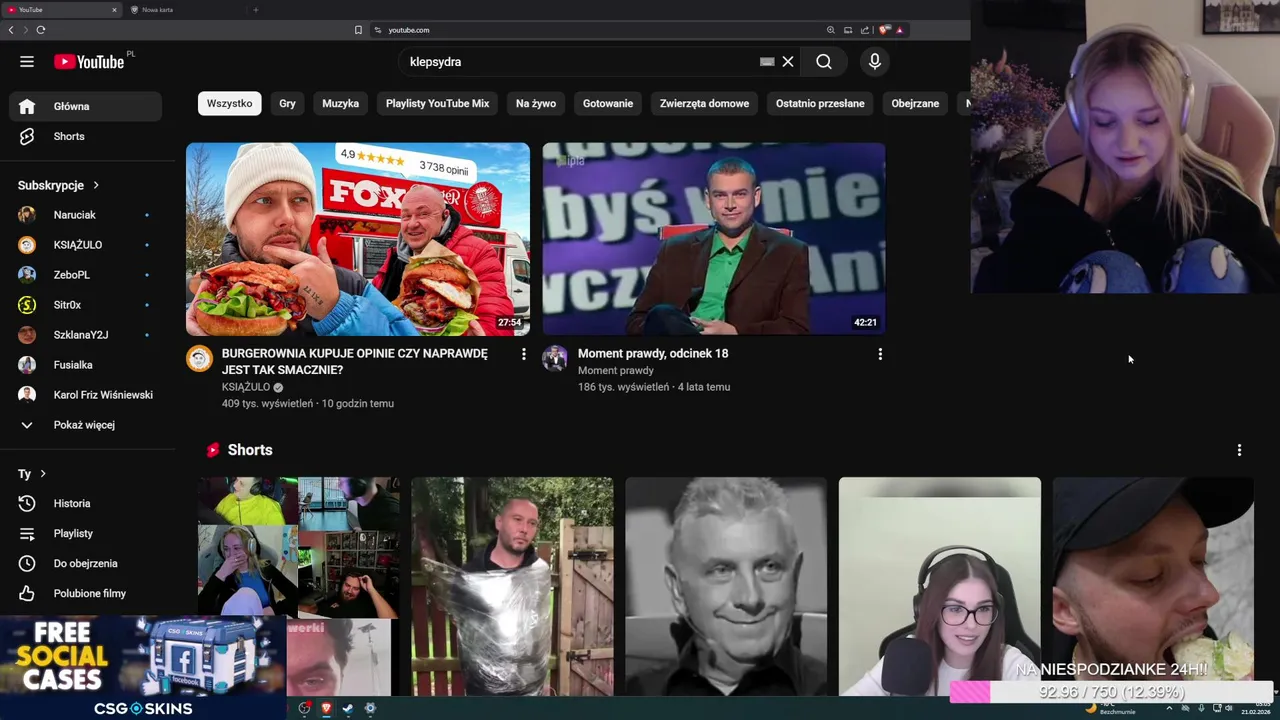Bookmark this page icon
Screen dimensions: 1280x720
tap(358, 30)
